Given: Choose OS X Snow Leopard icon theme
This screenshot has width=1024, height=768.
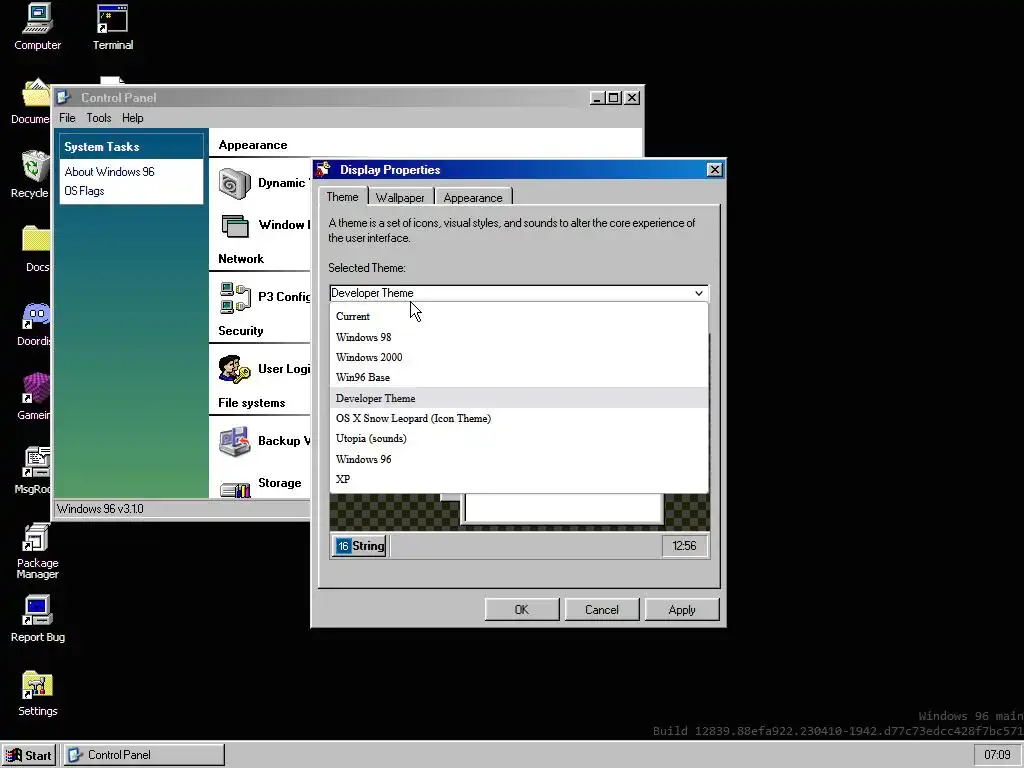Looking at the screenshot, I should [x=519, y=418].
